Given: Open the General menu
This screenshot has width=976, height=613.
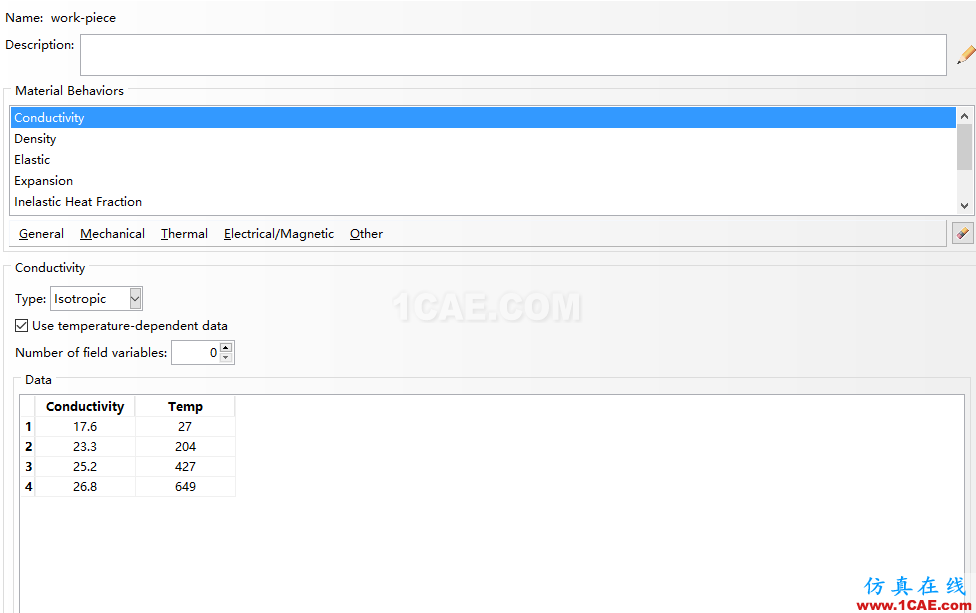Looking at the screenshot, I should click(41, 233).
